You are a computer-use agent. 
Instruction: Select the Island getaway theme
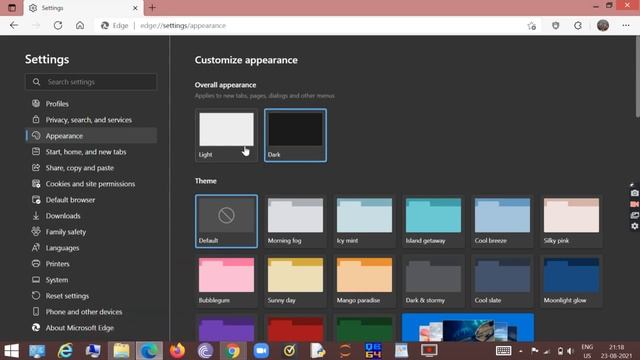[x=433, y=221]
